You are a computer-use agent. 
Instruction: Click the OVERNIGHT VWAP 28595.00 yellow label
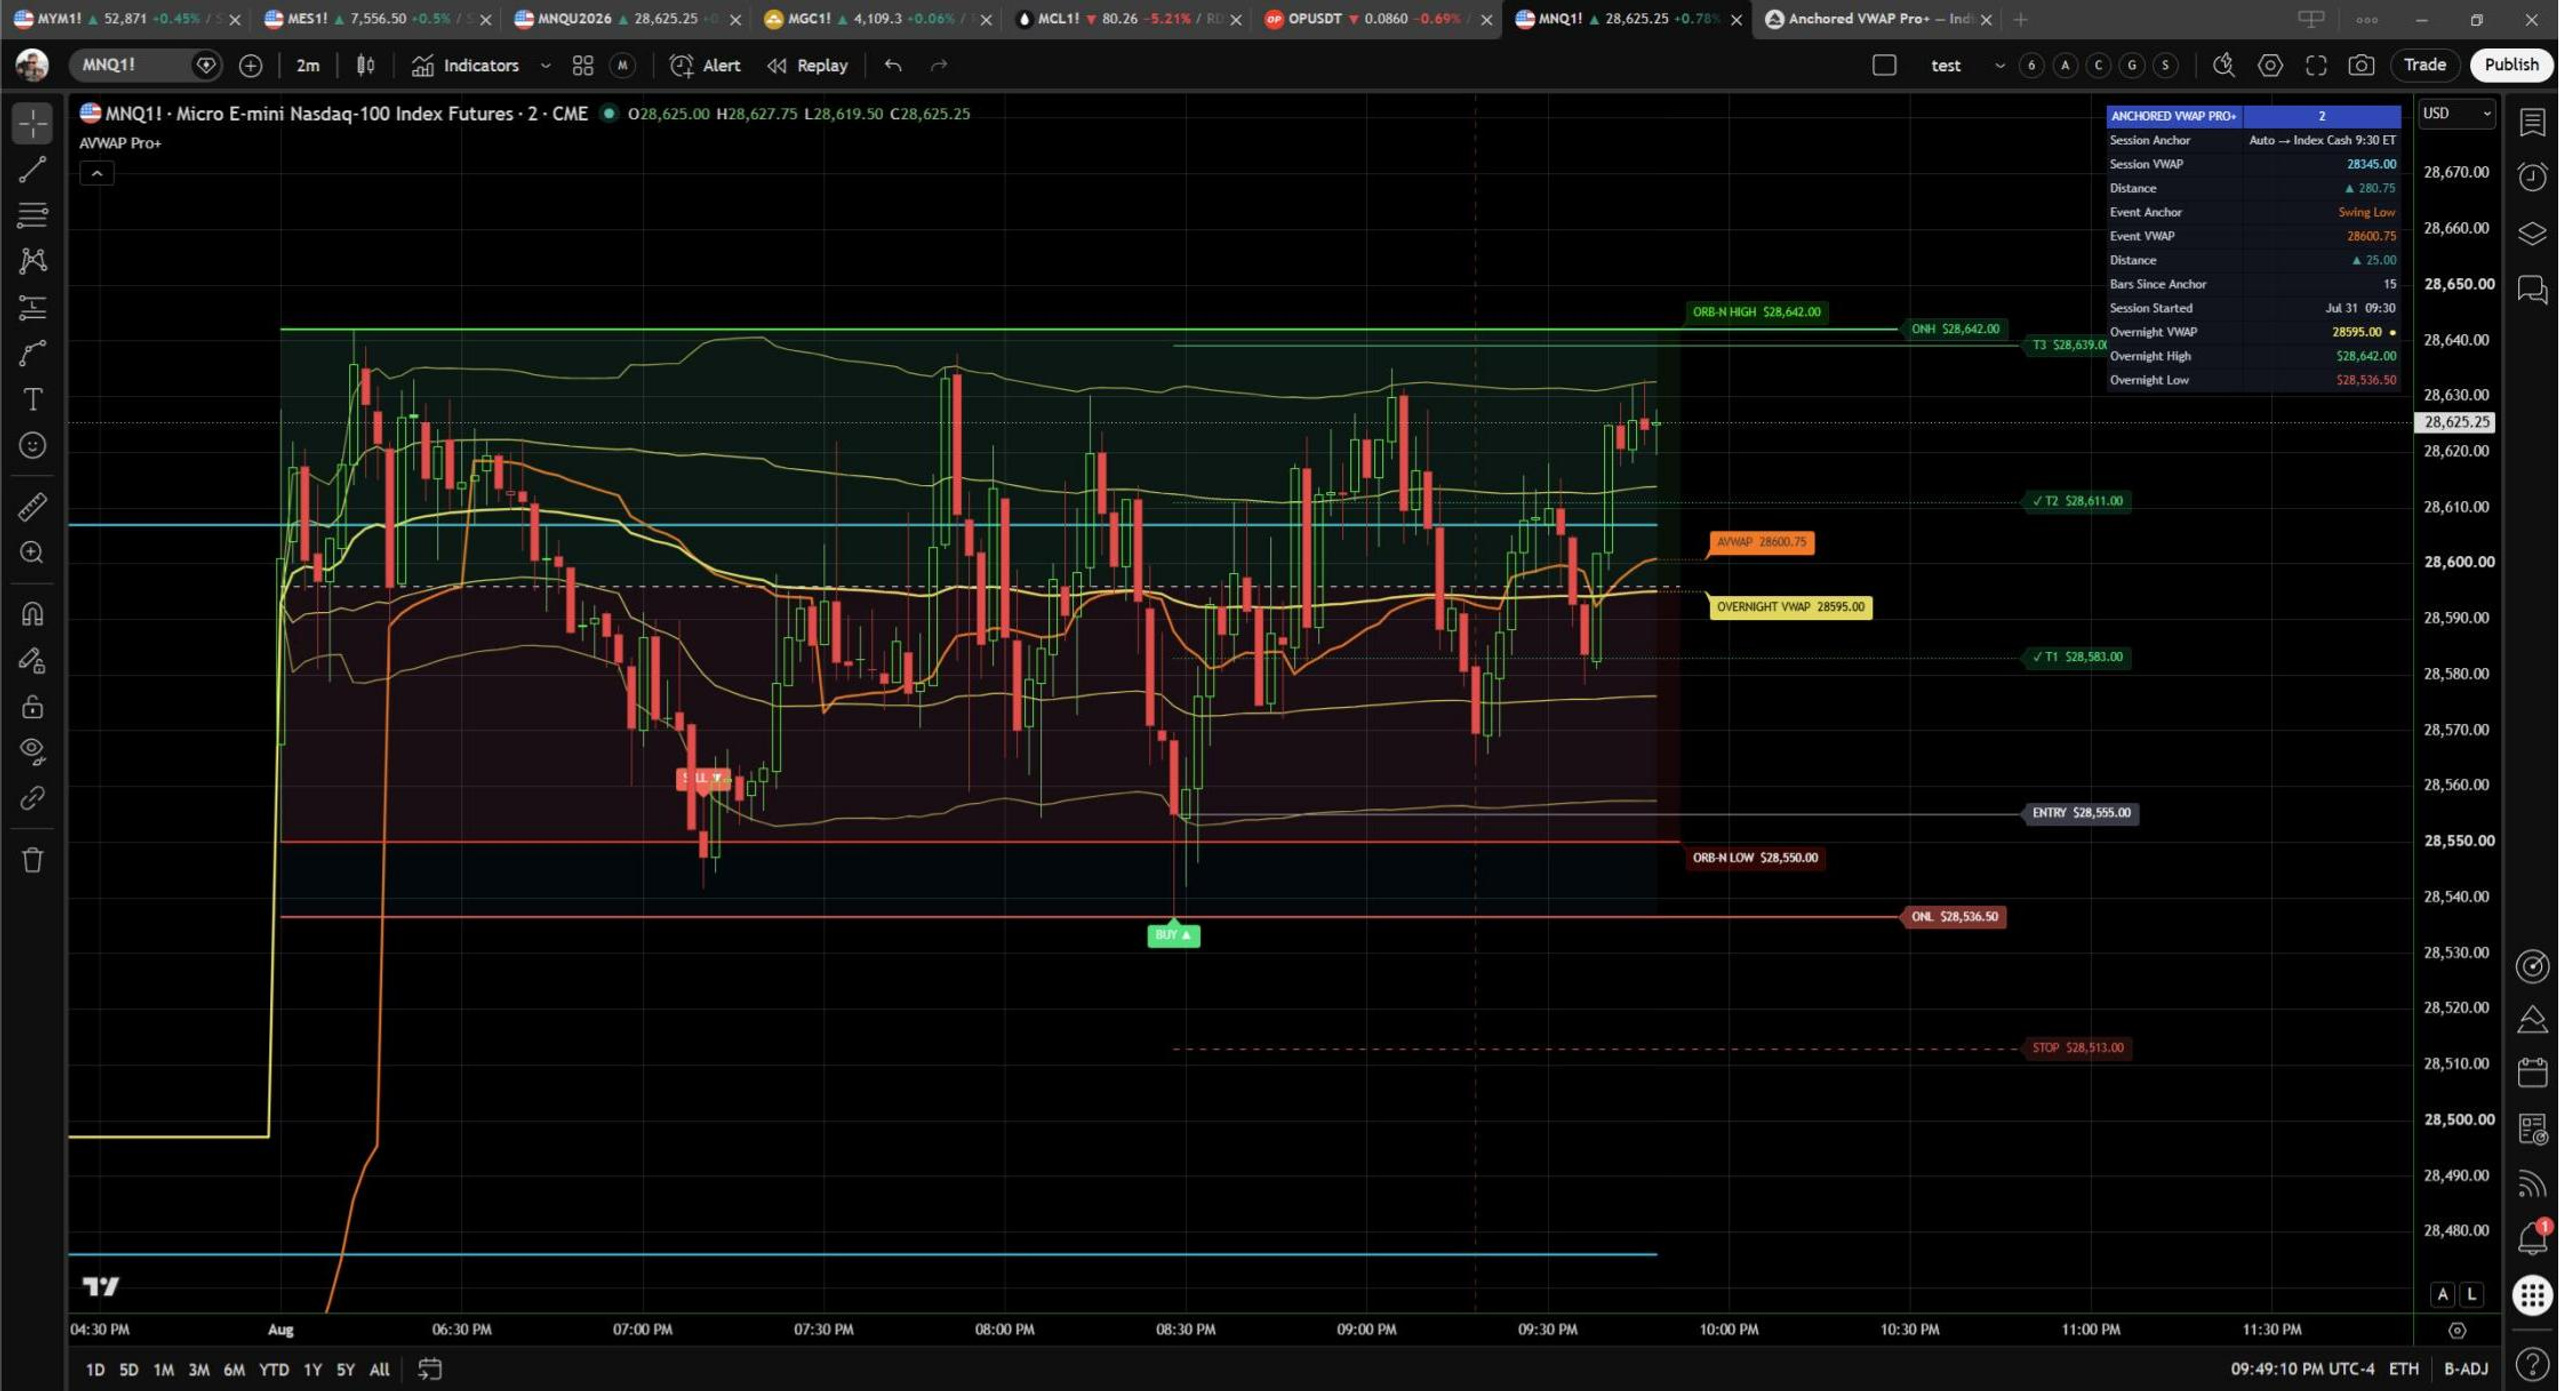pos(1790,607)
